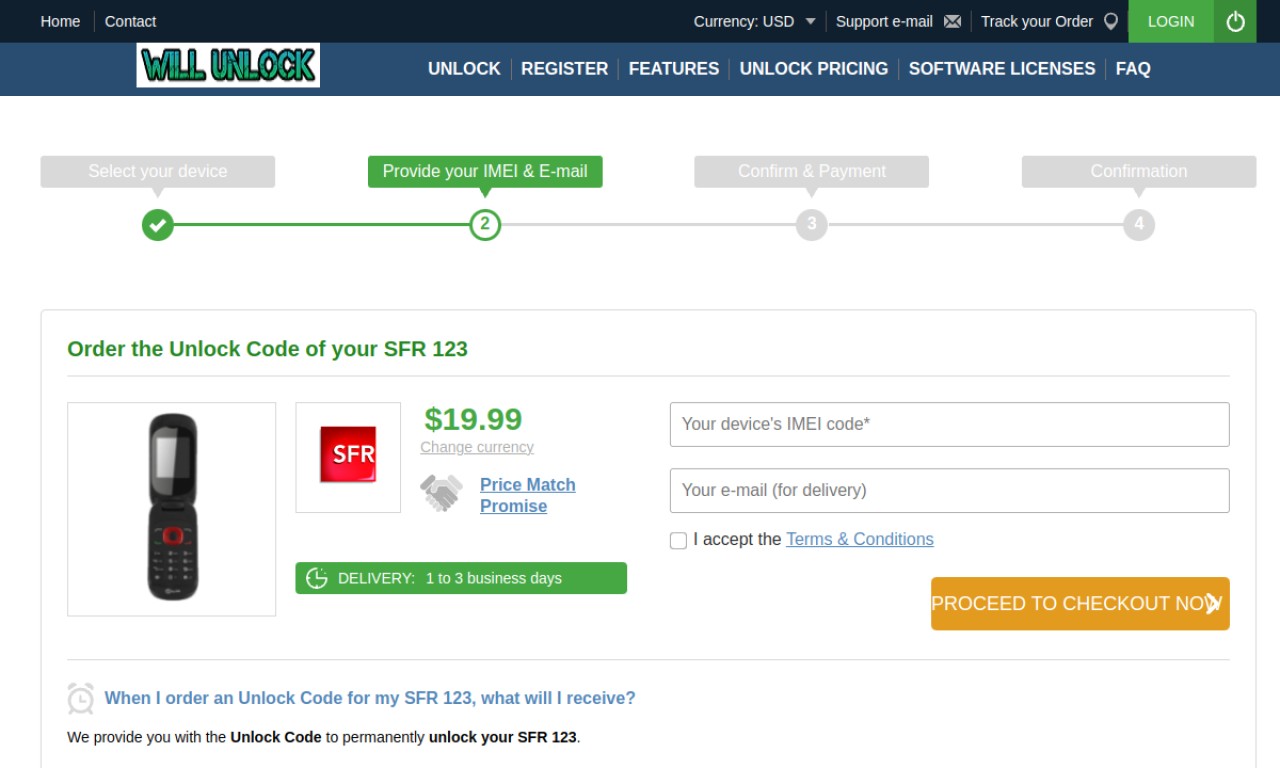Click the step 4 circle marker

(x=1139, y=224)
